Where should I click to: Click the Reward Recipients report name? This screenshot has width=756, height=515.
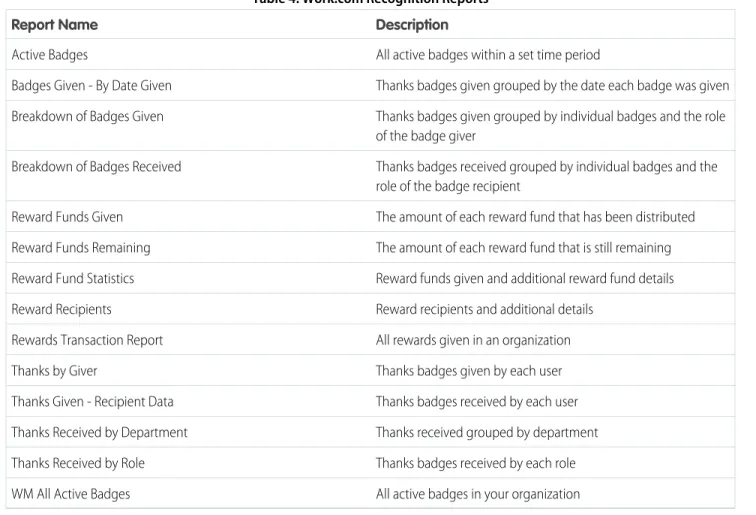coord(61,309)
